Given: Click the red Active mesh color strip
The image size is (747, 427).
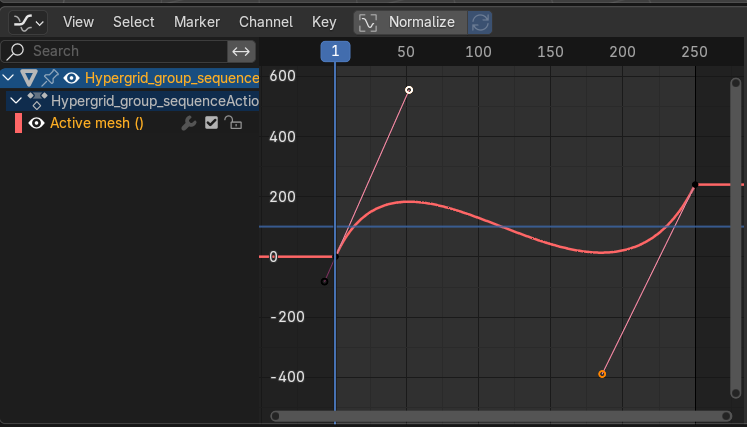Looking at the screenshot, I should point(18,124).
